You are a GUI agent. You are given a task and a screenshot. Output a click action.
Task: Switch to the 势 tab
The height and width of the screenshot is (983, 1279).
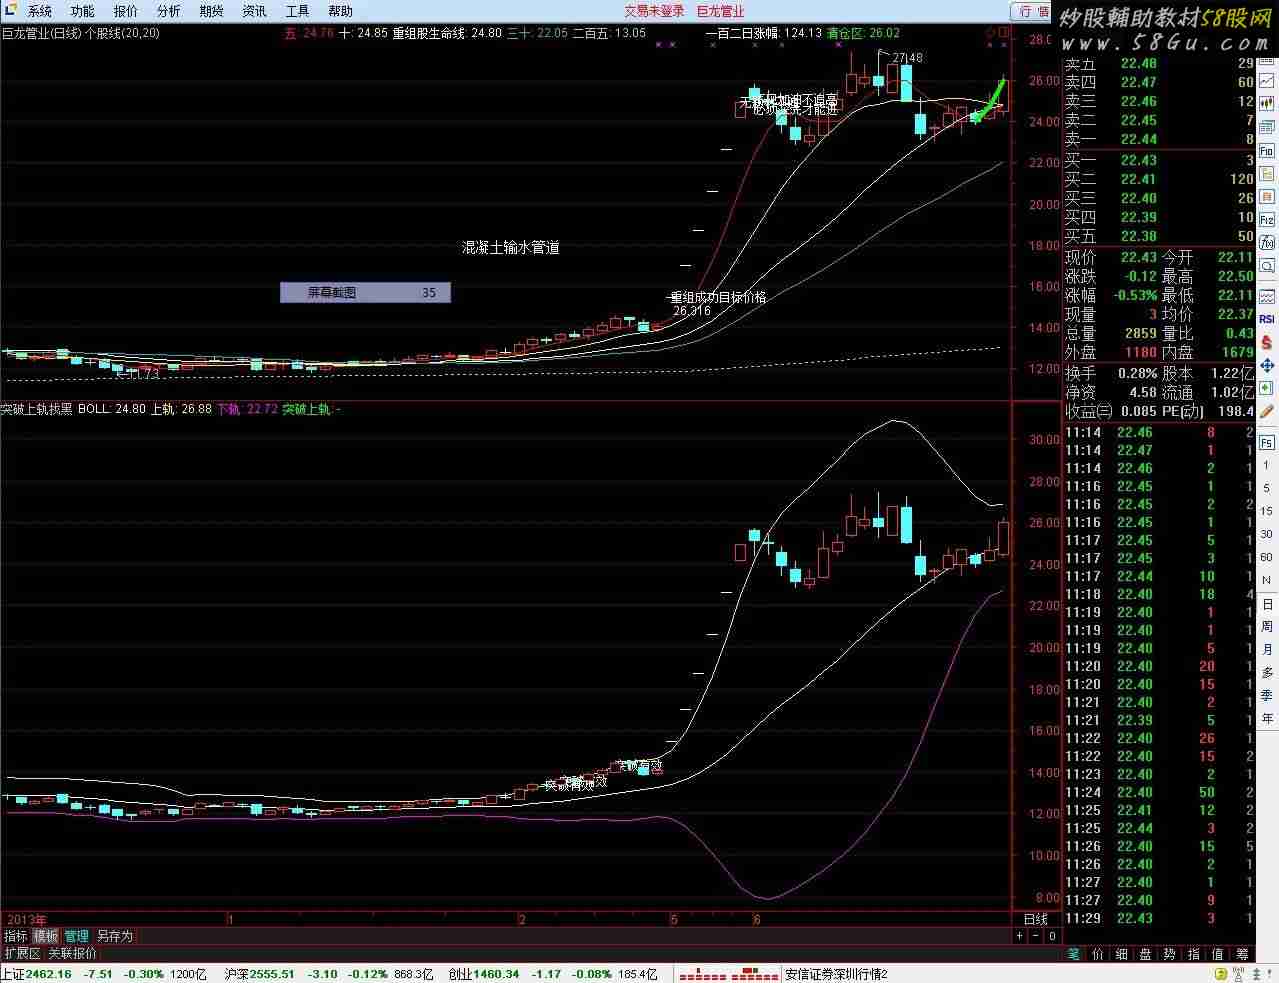pos(1169,954)
